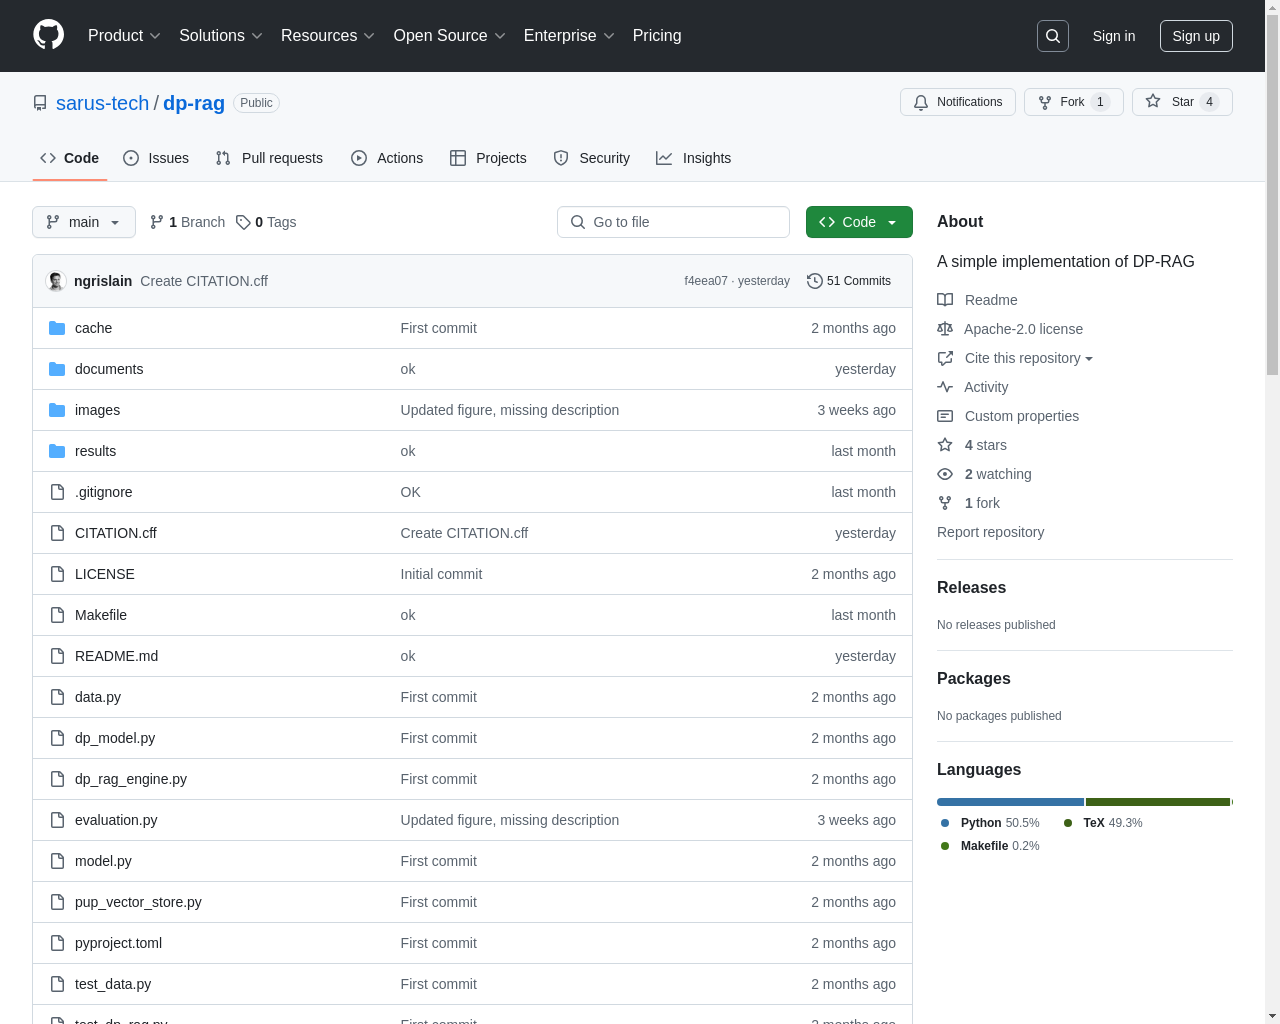Switch to the Security tab
Screen dimensions: 1280x1024
pos(591,158)
